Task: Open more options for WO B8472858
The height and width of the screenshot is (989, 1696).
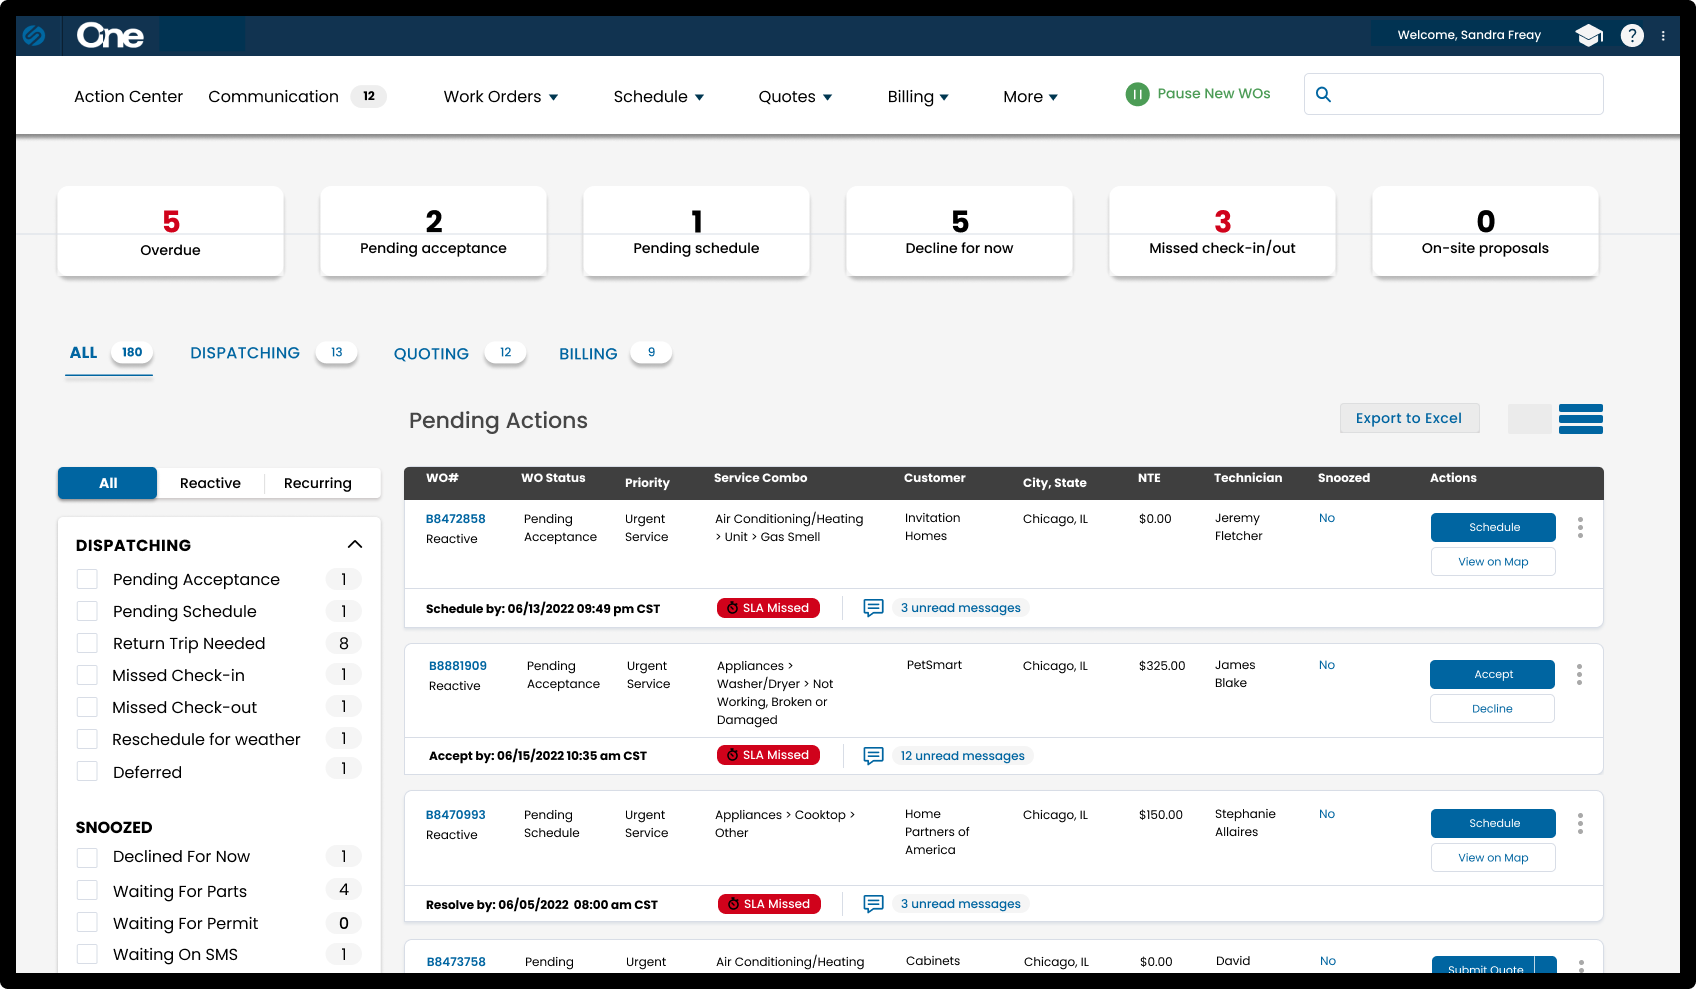Action: [1580, 527]
